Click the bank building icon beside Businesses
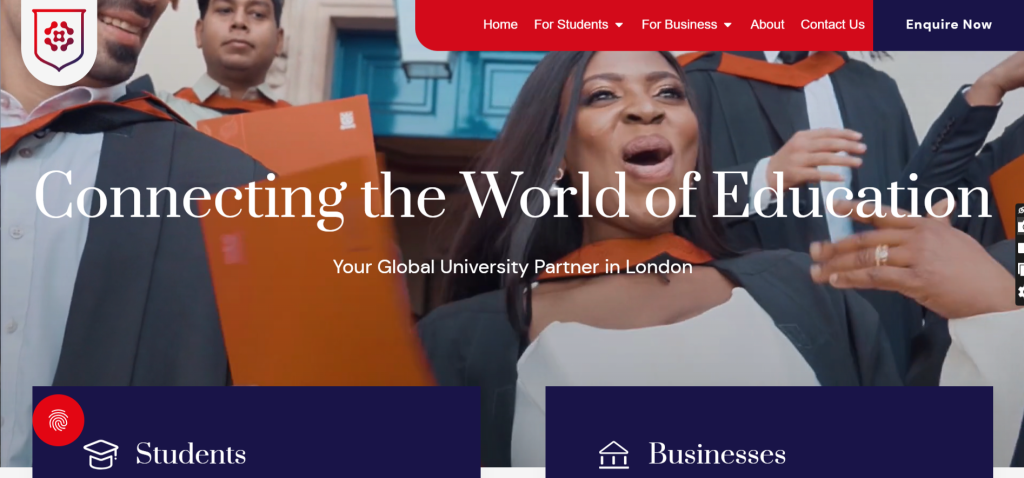Viewport: 1024px width, 478px height. (x=613, y=454)
